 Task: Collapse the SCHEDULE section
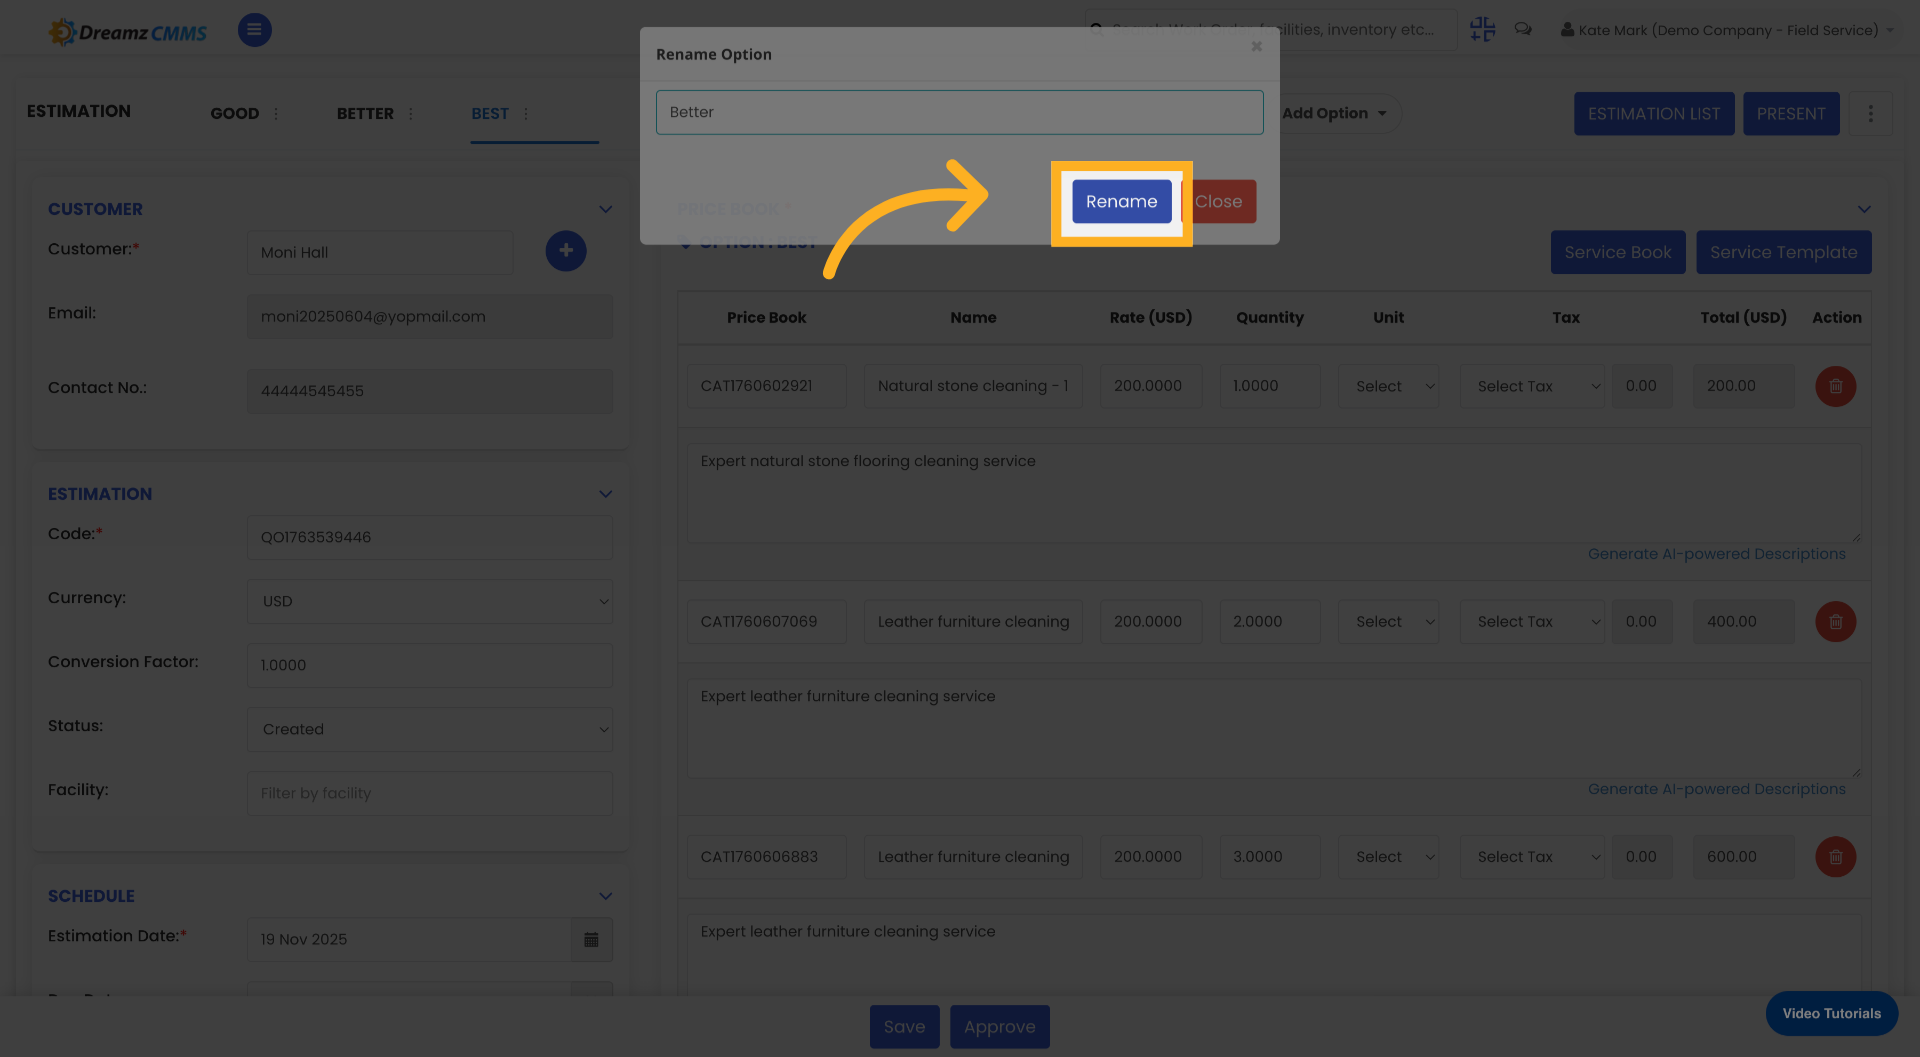(605, 896)
